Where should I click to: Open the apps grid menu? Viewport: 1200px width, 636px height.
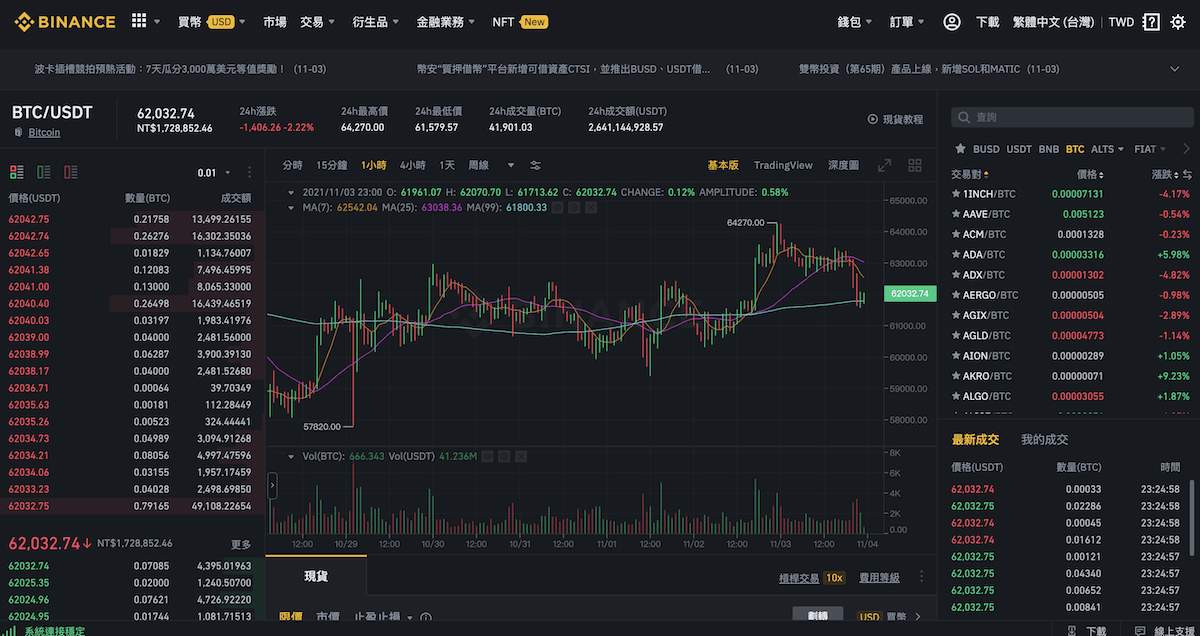(x=139, y=21)
